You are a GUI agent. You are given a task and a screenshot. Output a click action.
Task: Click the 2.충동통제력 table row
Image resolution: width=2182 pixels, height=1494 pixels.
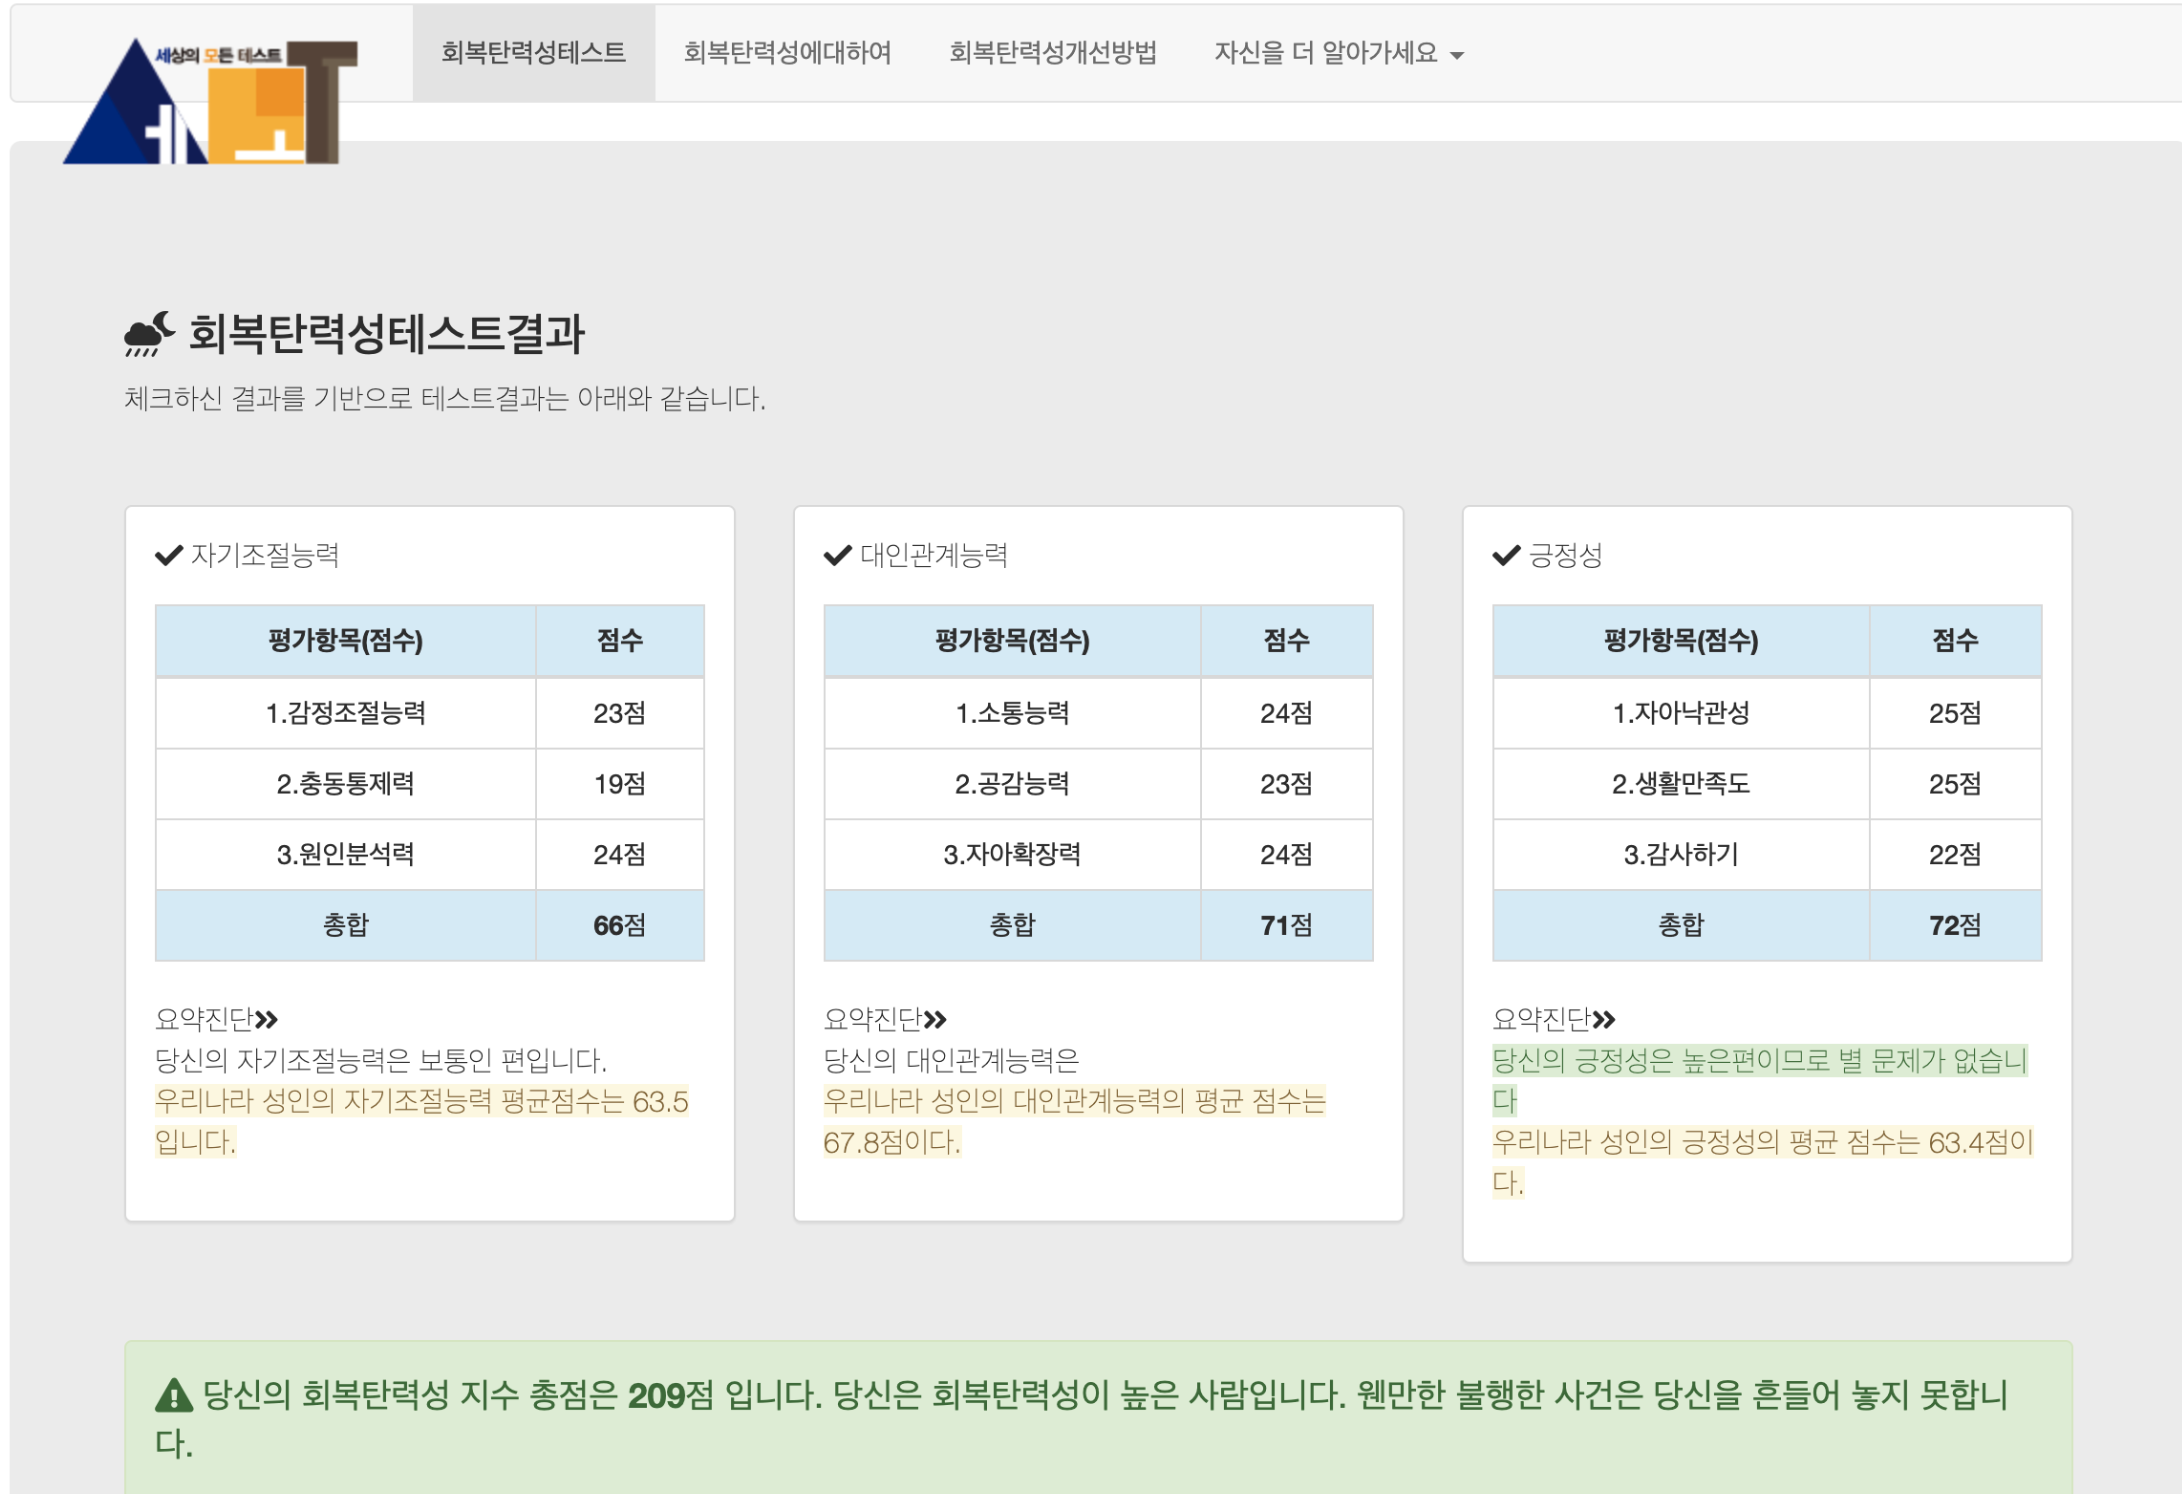345,784
